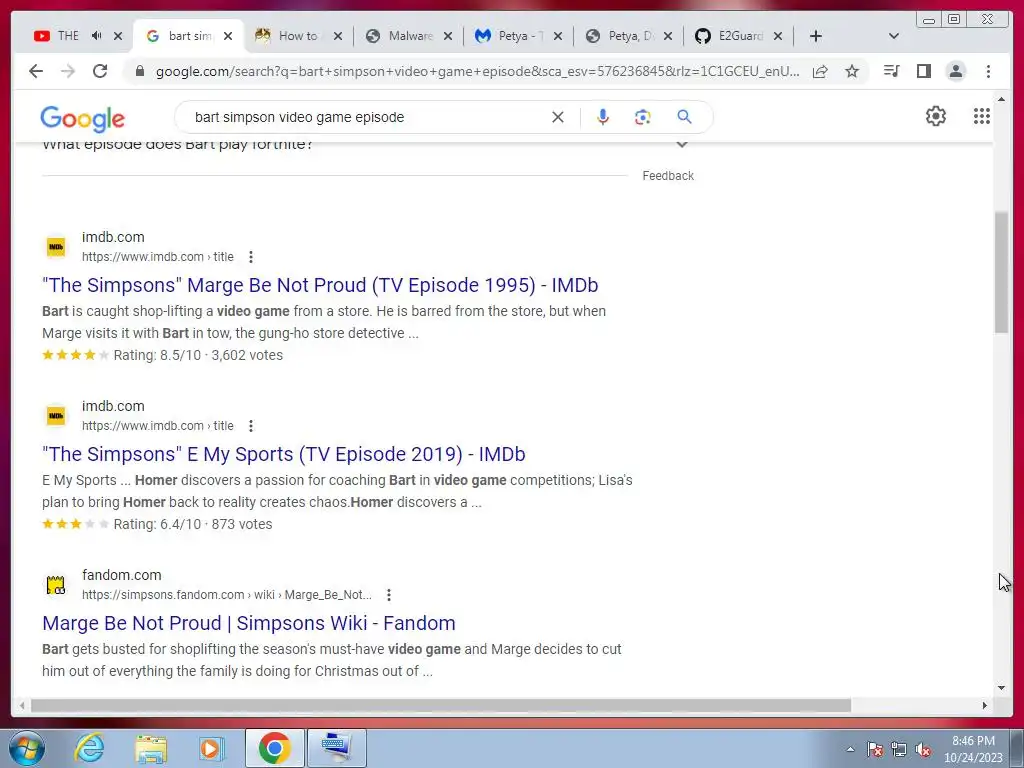This screenshot has height=768, width=1024.
Task: Click the scroll-left arrow
Action: click(22, 705)
